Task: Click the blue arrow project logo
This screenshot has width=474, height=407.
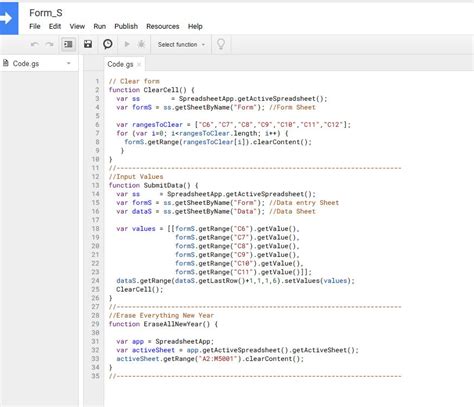Action: pos(9,18)
